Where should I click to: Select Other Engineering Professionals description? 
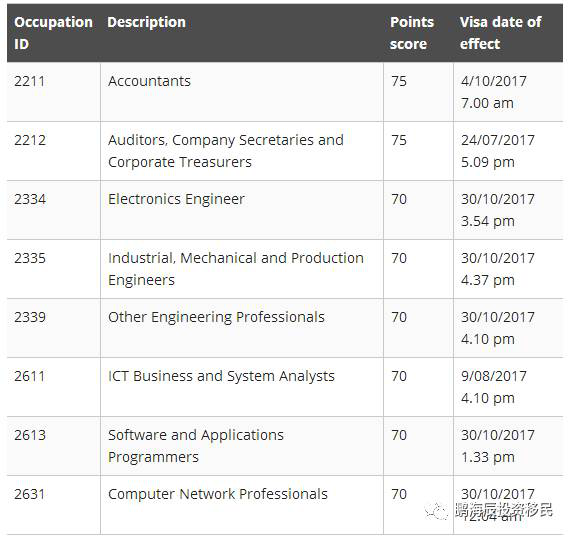coord(216,317)
